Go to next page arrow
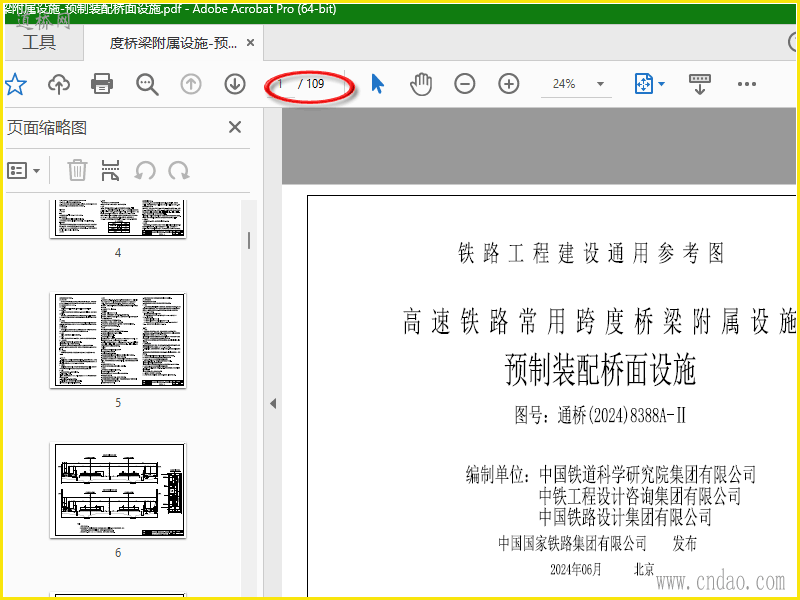Screen dimensions: 800x600 pos(235,84)
